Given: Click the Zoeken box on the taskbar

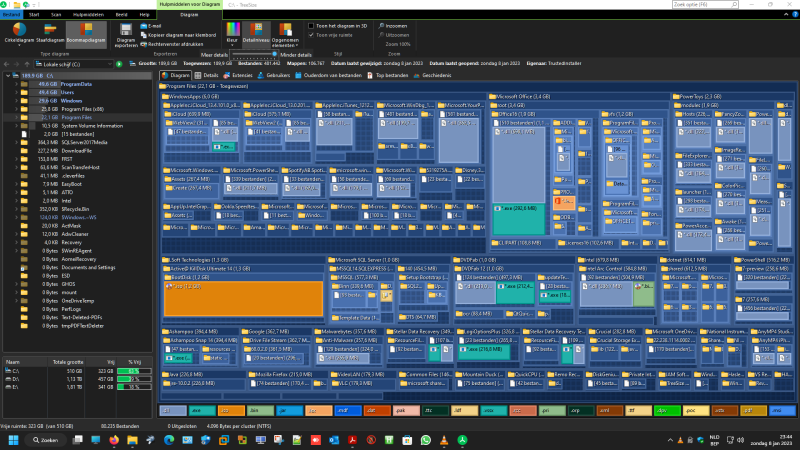Looking at the screenshot, I should point(44,438).
